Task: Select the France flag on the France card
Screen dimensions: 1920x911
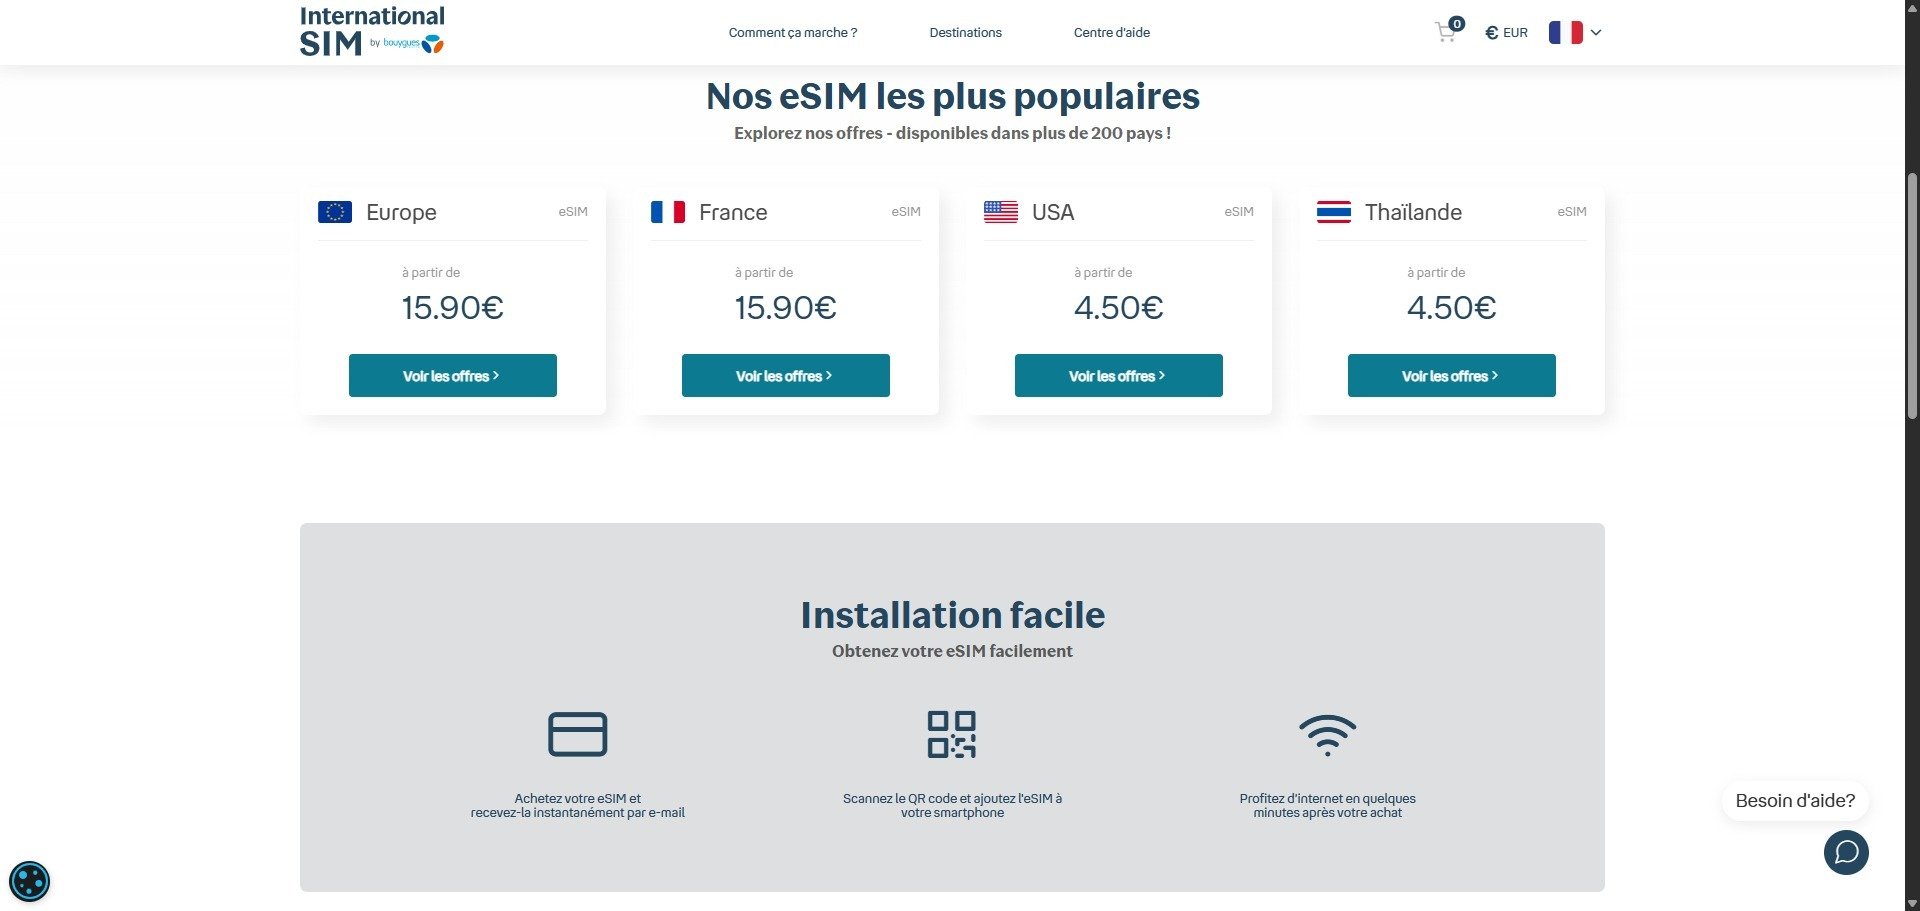Action: (x=668, y=211)
